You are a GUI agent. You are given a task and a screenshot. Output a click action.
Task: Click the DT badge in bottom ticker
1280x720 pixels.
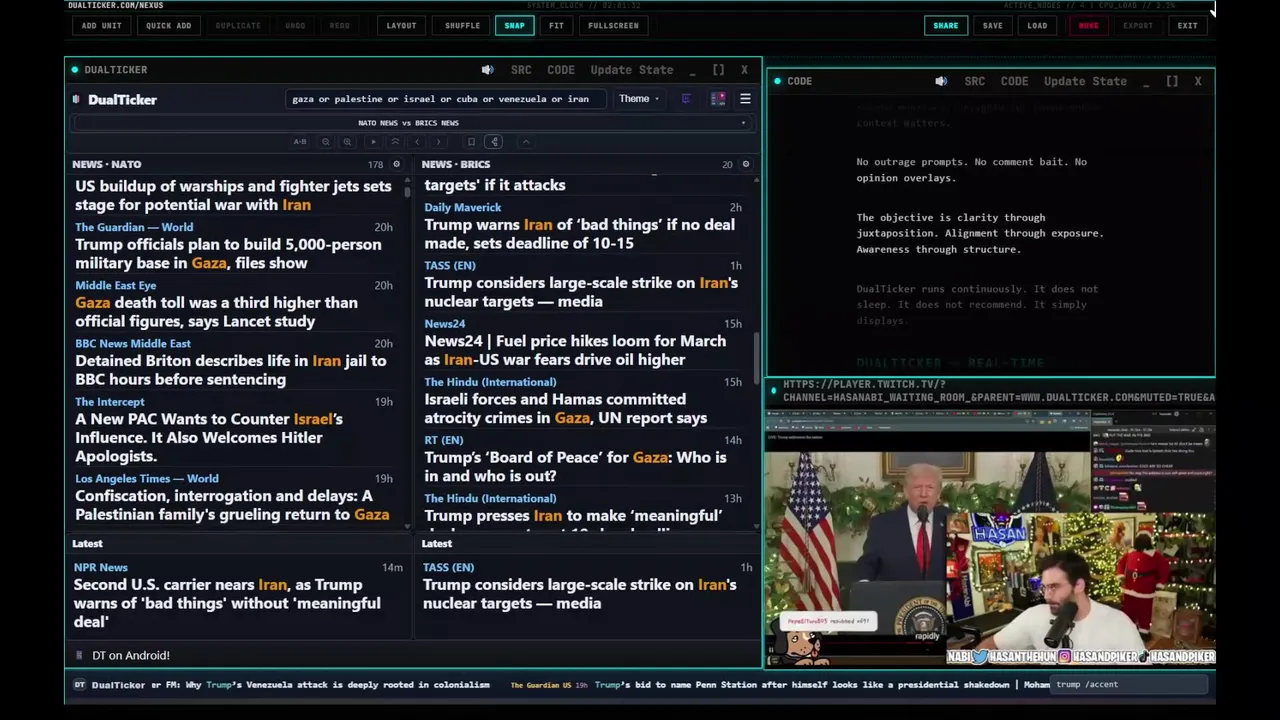pos(80,685)
